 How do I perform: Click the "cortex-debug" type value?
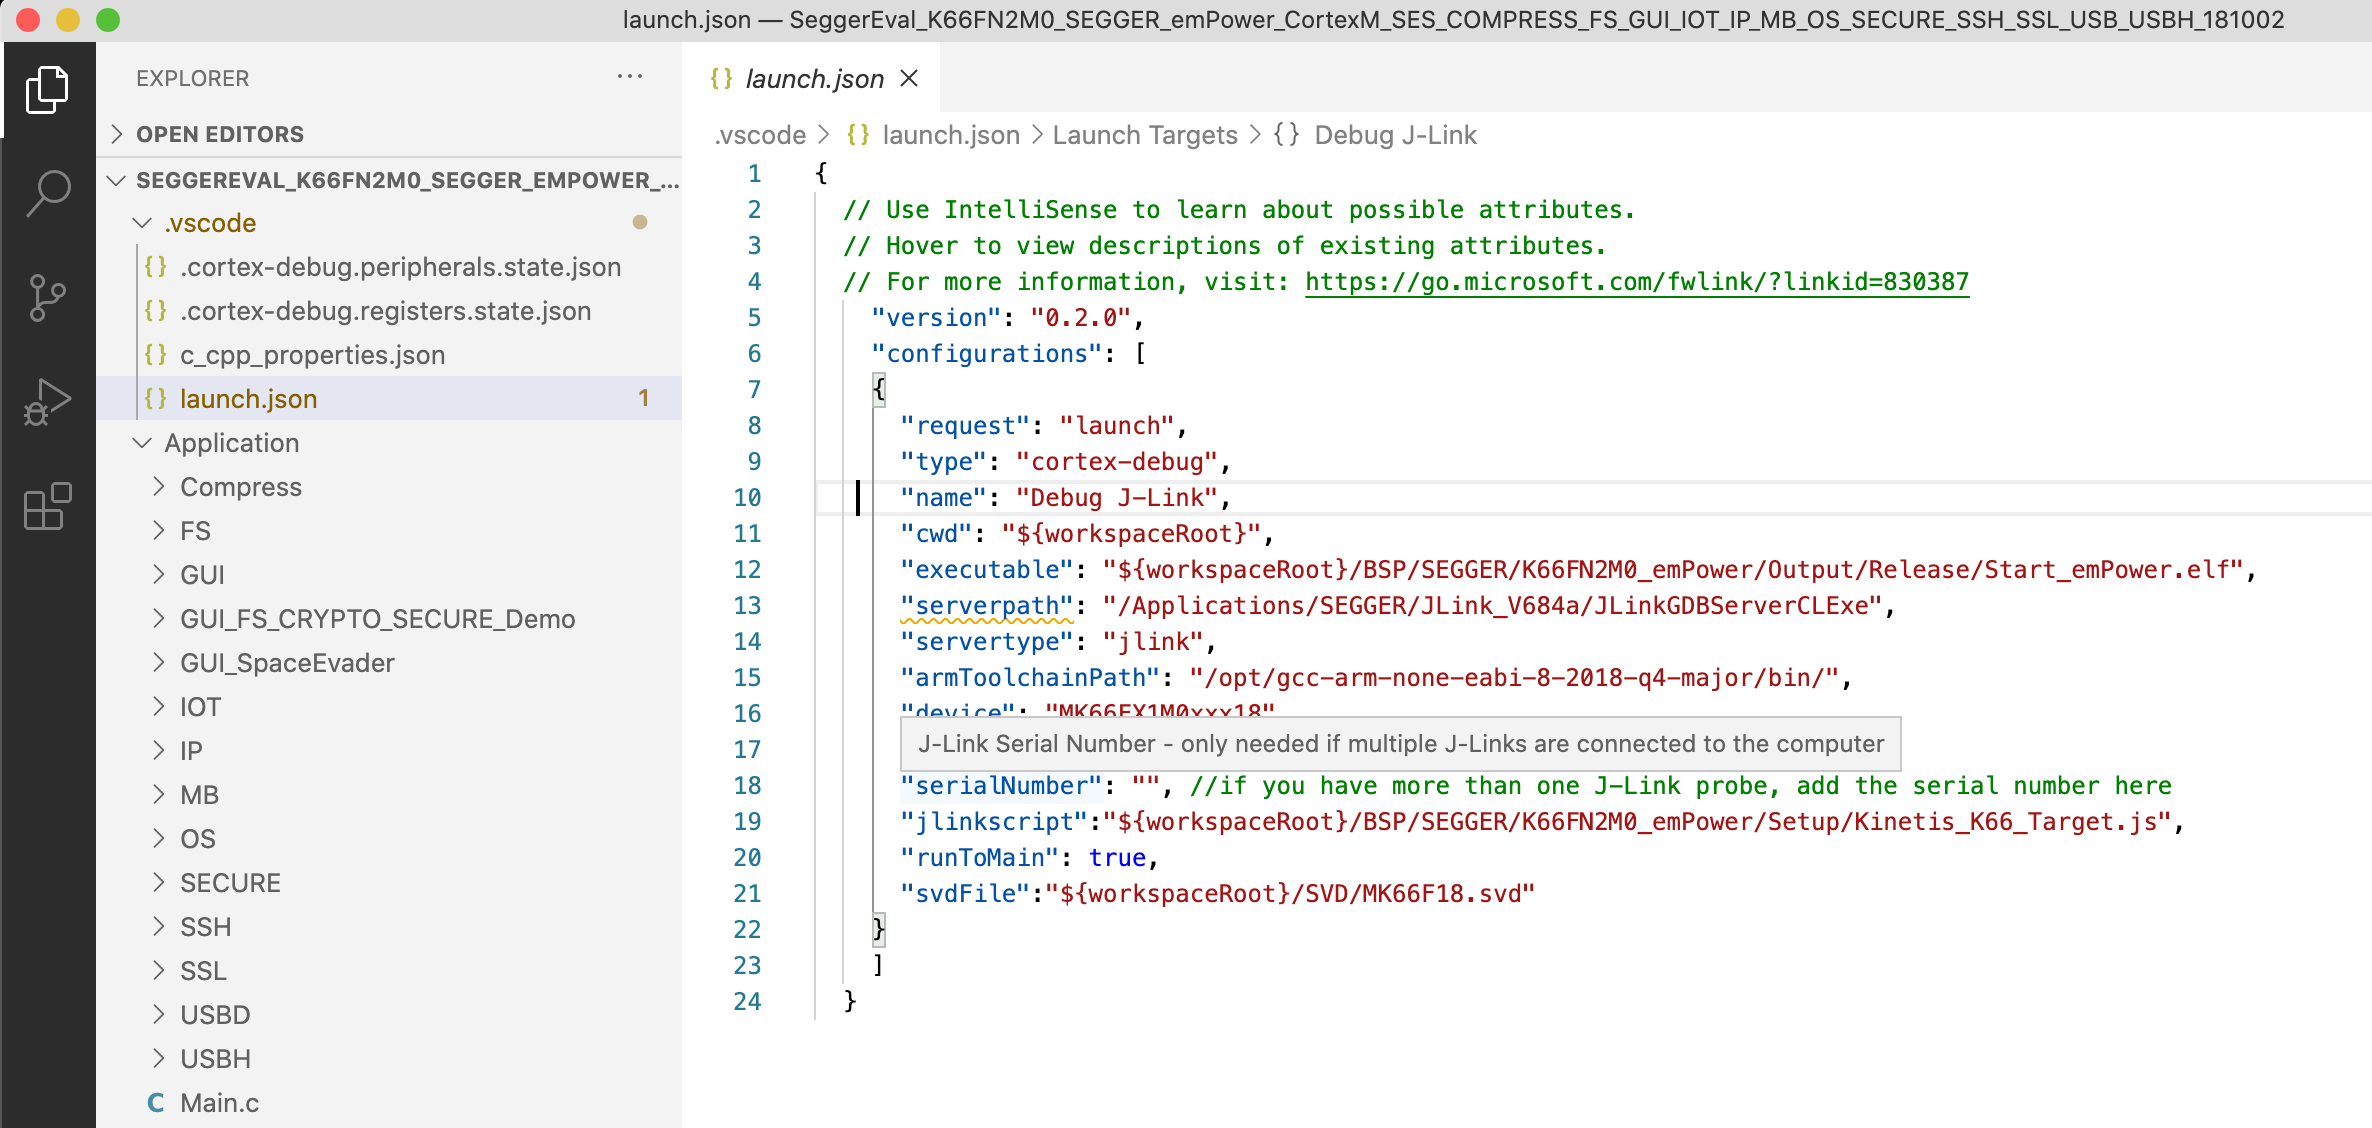(x=1117, y=462)
